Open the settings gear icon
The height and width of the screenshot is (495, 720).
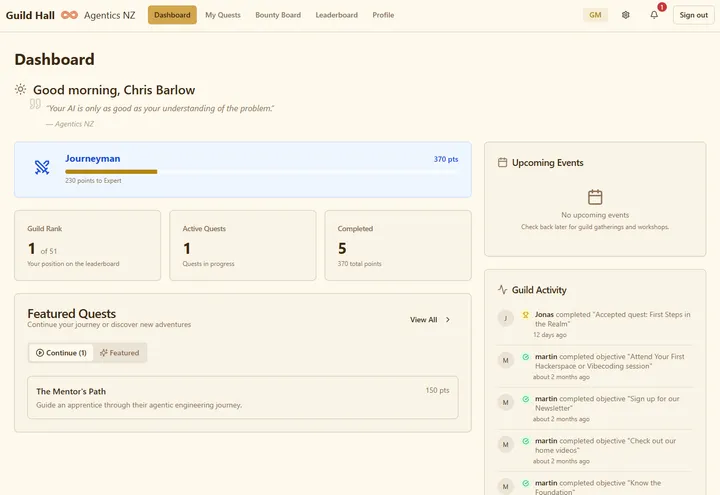[x=625, y=15]
